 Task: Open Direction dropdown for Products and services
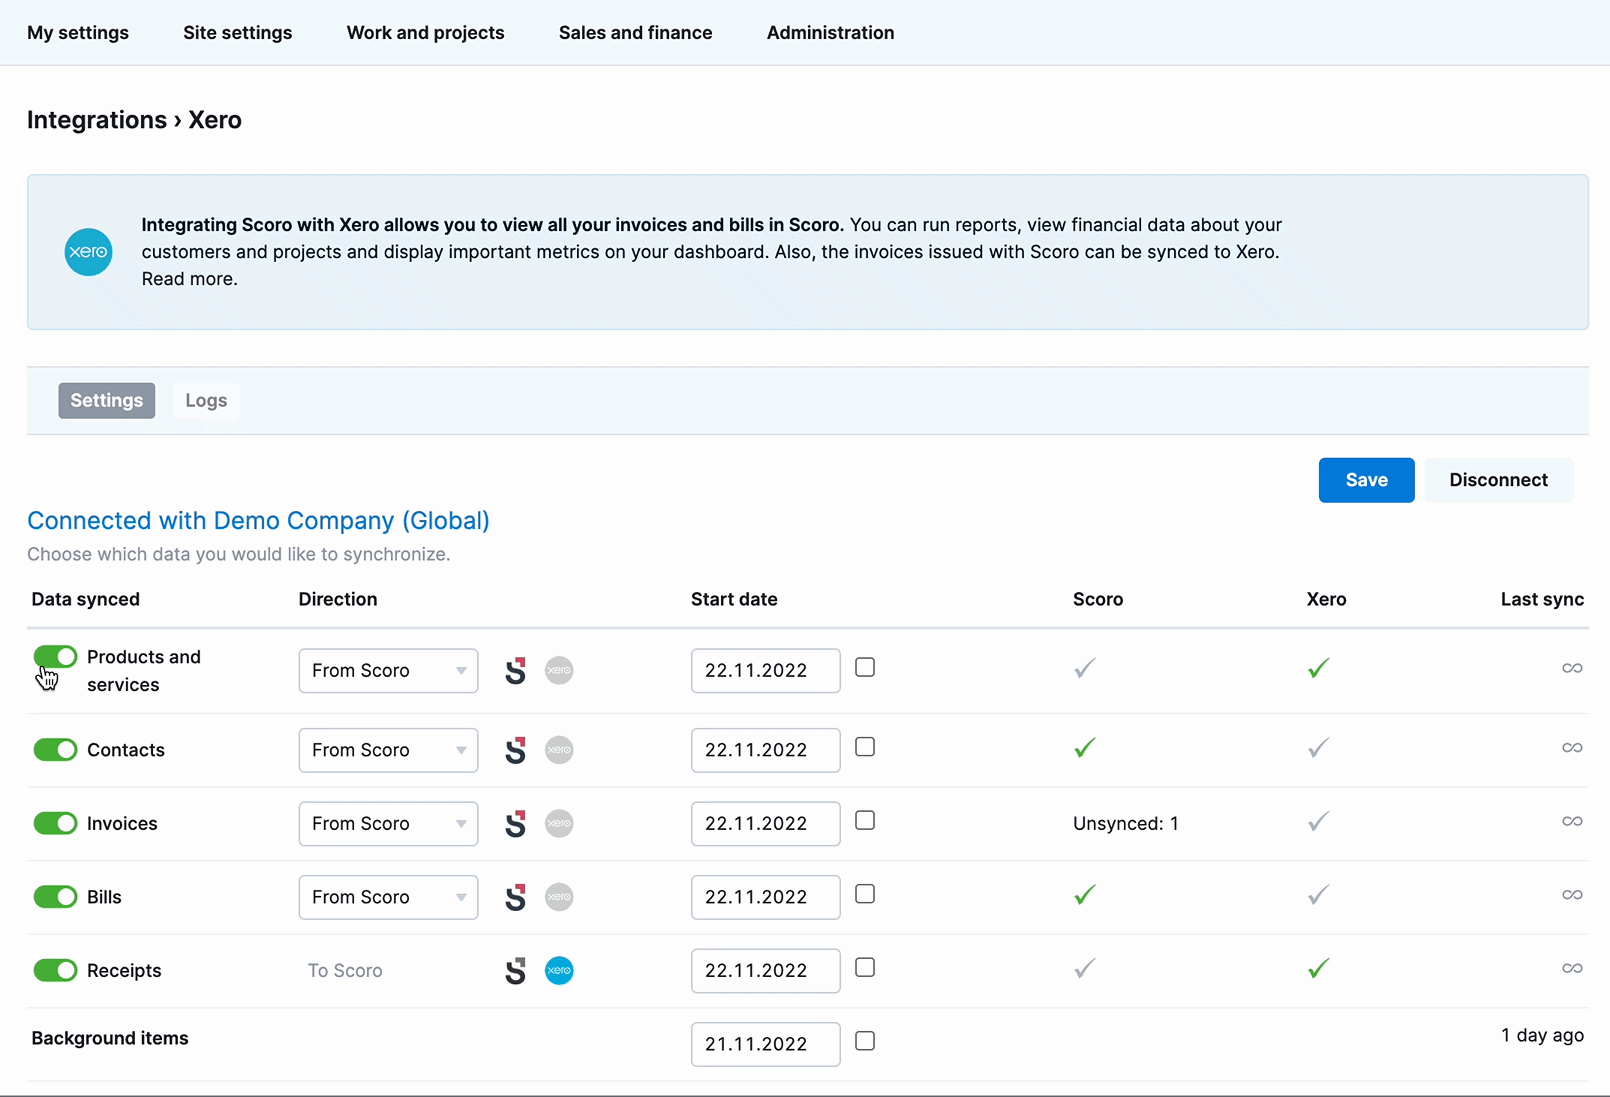(388, 670)
